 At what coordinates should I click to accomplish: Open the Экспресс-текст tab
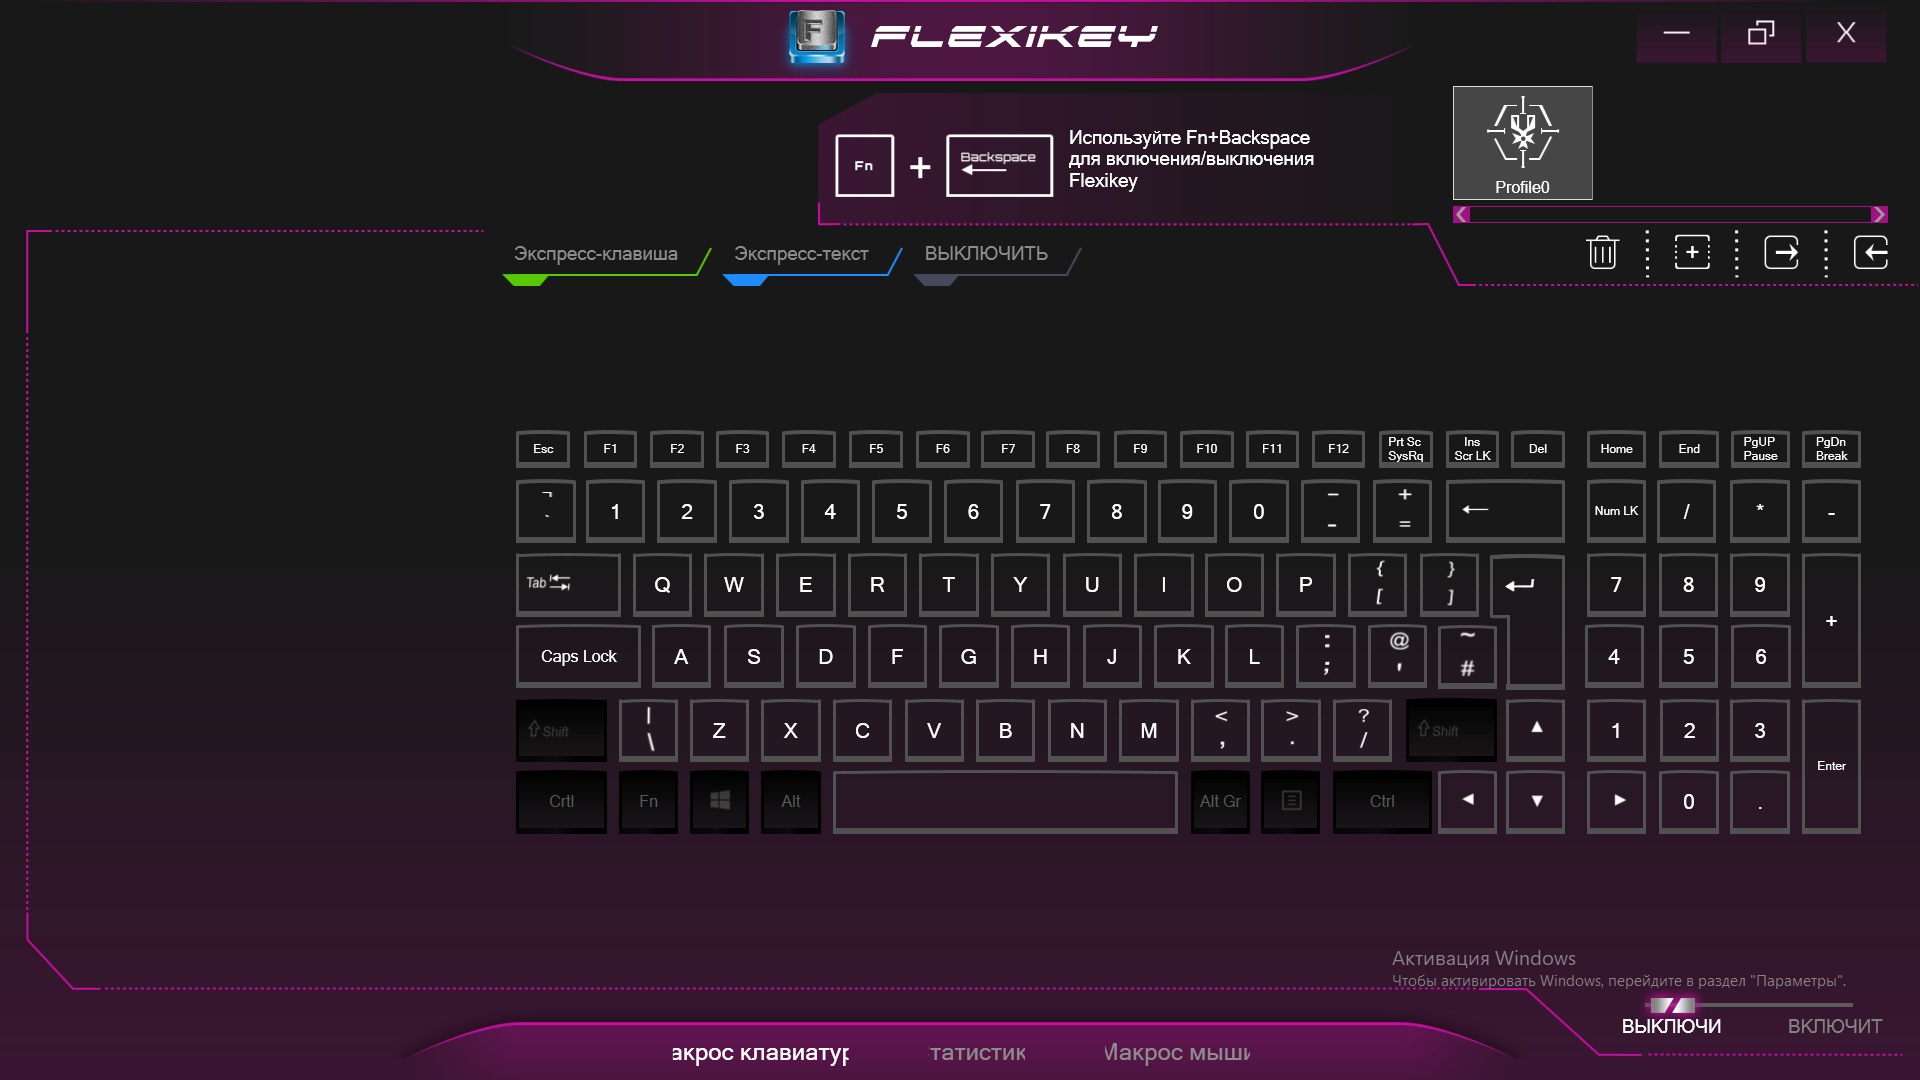(x=801, y=254)
